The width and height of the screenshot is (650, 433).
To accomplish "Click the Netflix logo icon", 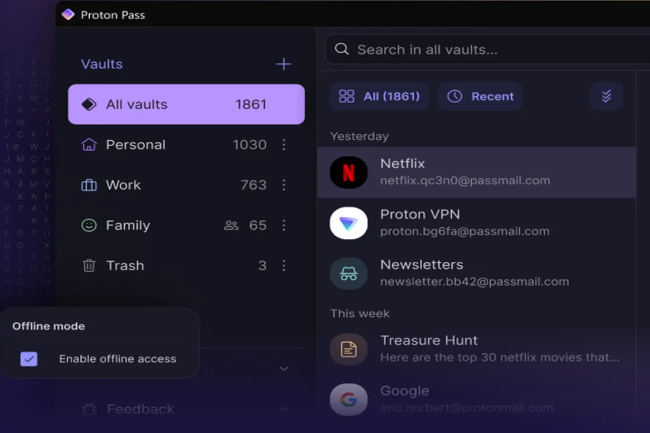I will click(x=349, y=172).
